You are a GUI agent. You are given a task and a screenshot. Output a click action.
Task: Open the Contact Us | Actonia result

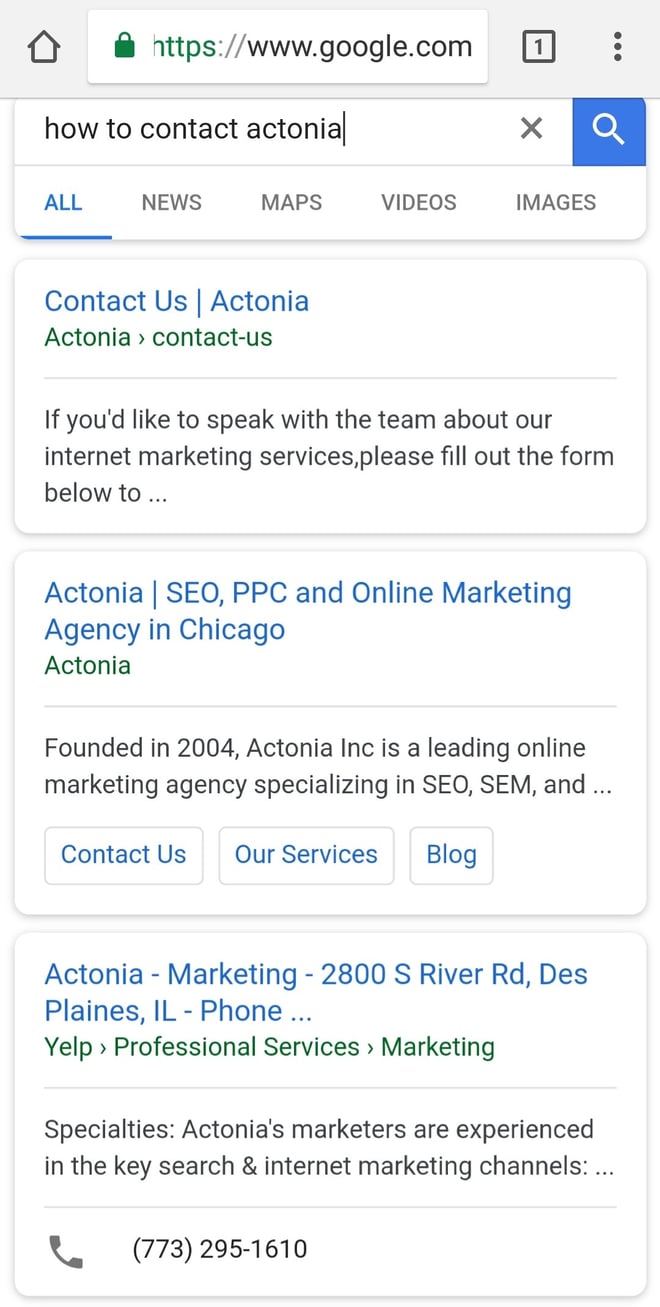coord(176,301)
